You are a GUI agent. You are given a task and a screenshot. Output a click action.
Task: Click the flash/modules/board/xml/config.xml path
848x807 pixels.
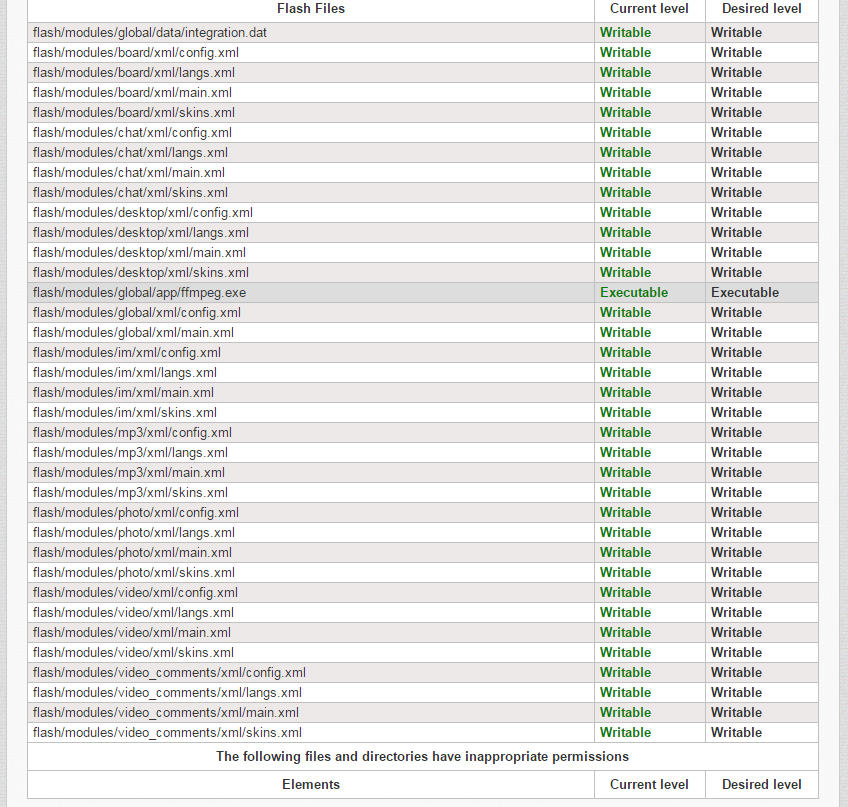coord(134,53)
